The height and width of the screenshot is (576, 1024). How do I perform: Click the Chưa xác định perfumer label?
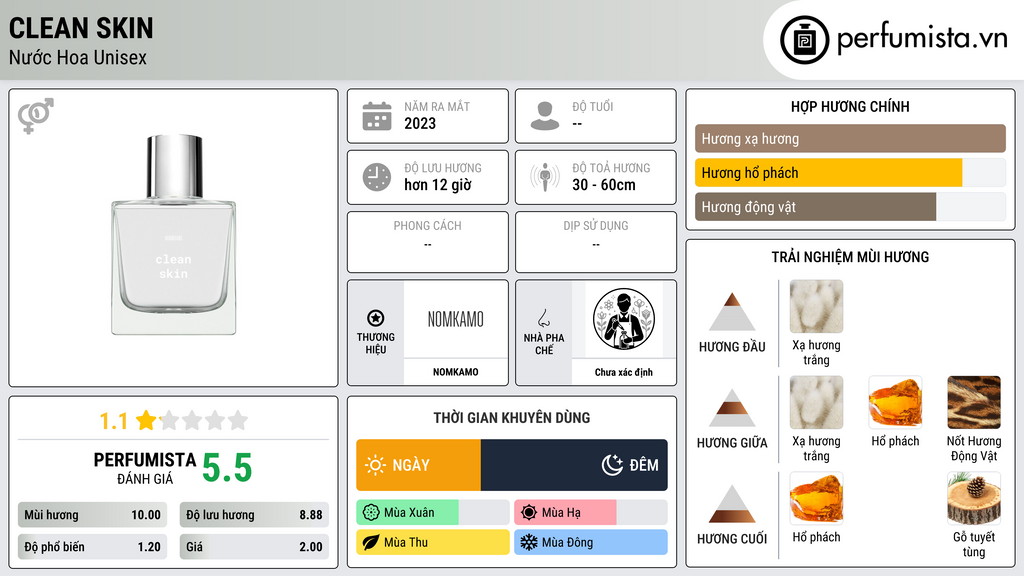pos(624,372)
